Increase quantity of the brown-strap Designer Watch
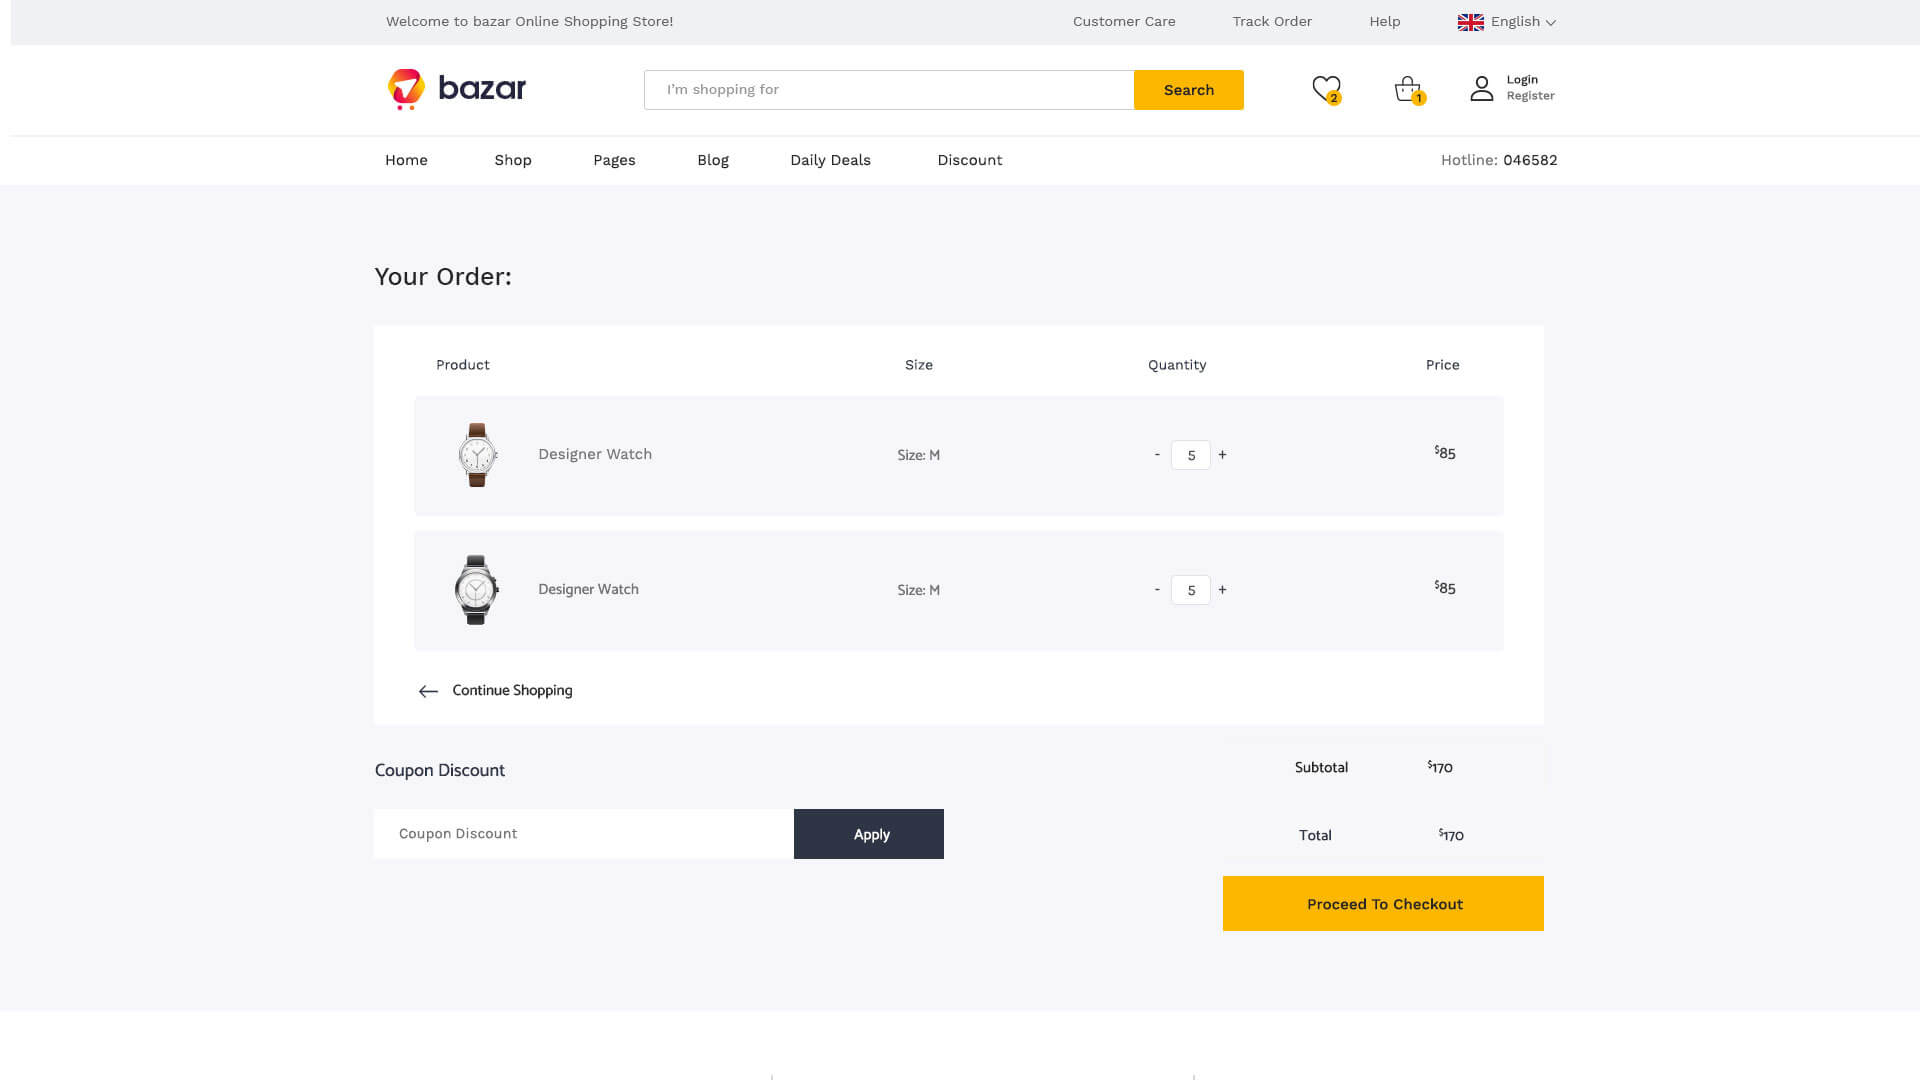Image resolution: width=1920 pixels, height=1080 pixels. 1222,455
